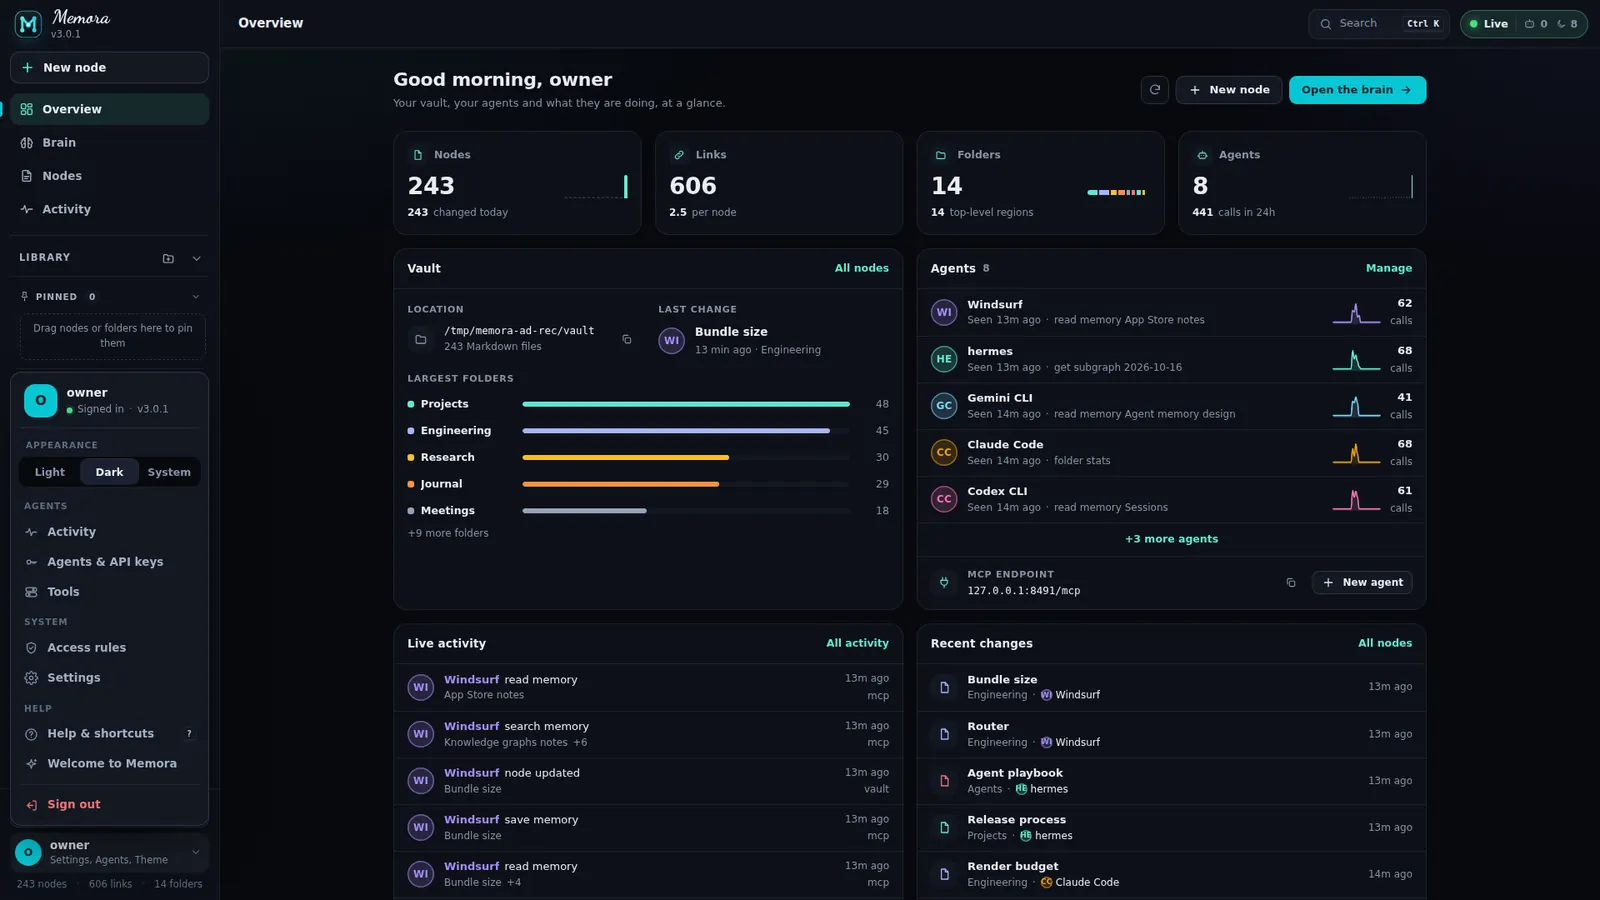Click the Research folder yellow bar

(x=625, y=457)
